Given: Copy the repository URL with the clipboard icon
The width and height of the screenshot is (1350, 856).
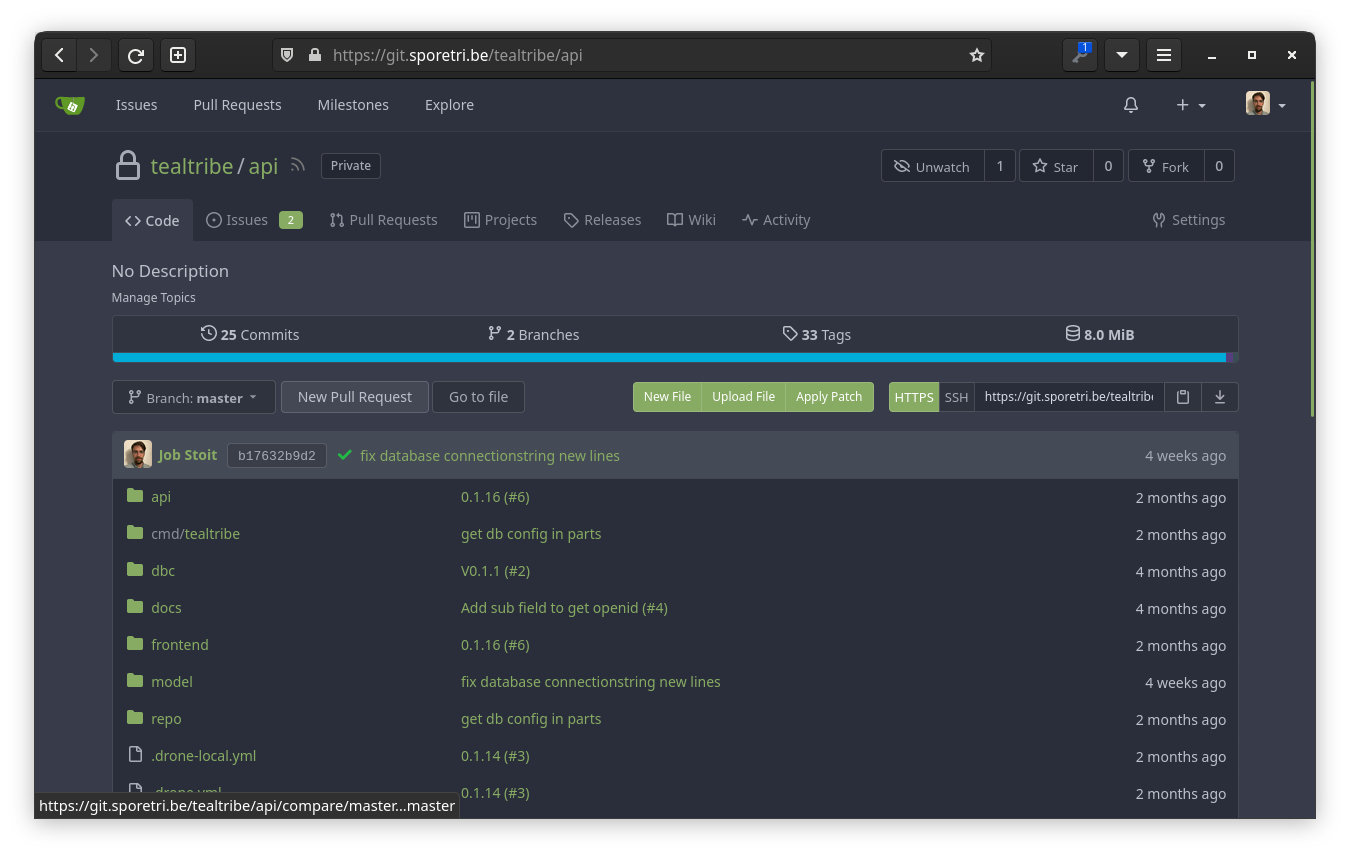Looking at the screenshot, I should click(1182, 397).
